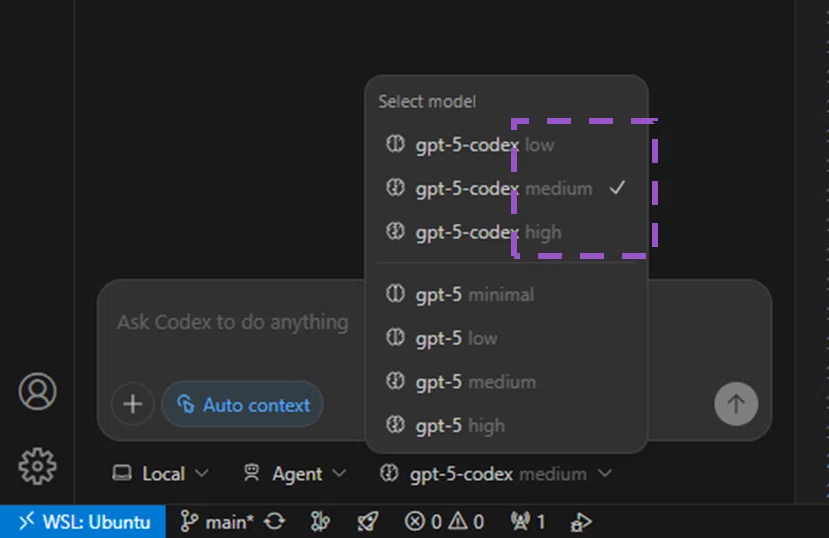
Task: Click the plus add attachment button
Action: [x=133, y=404]
